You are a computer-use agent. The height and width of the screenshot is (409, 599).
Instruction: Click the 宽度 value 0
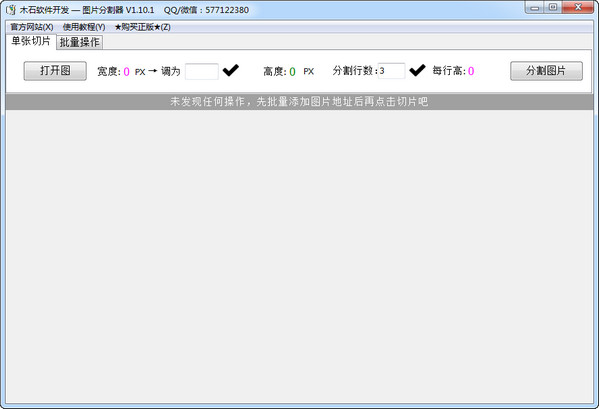pos(126,71)
